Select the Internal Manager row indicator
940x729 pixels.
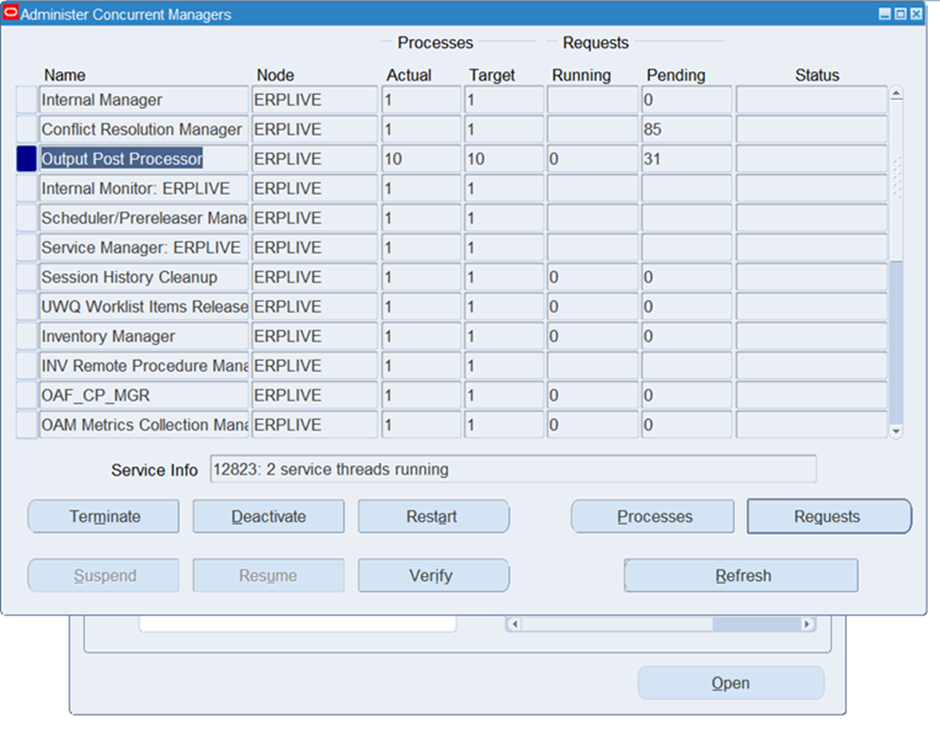point(26,100)
